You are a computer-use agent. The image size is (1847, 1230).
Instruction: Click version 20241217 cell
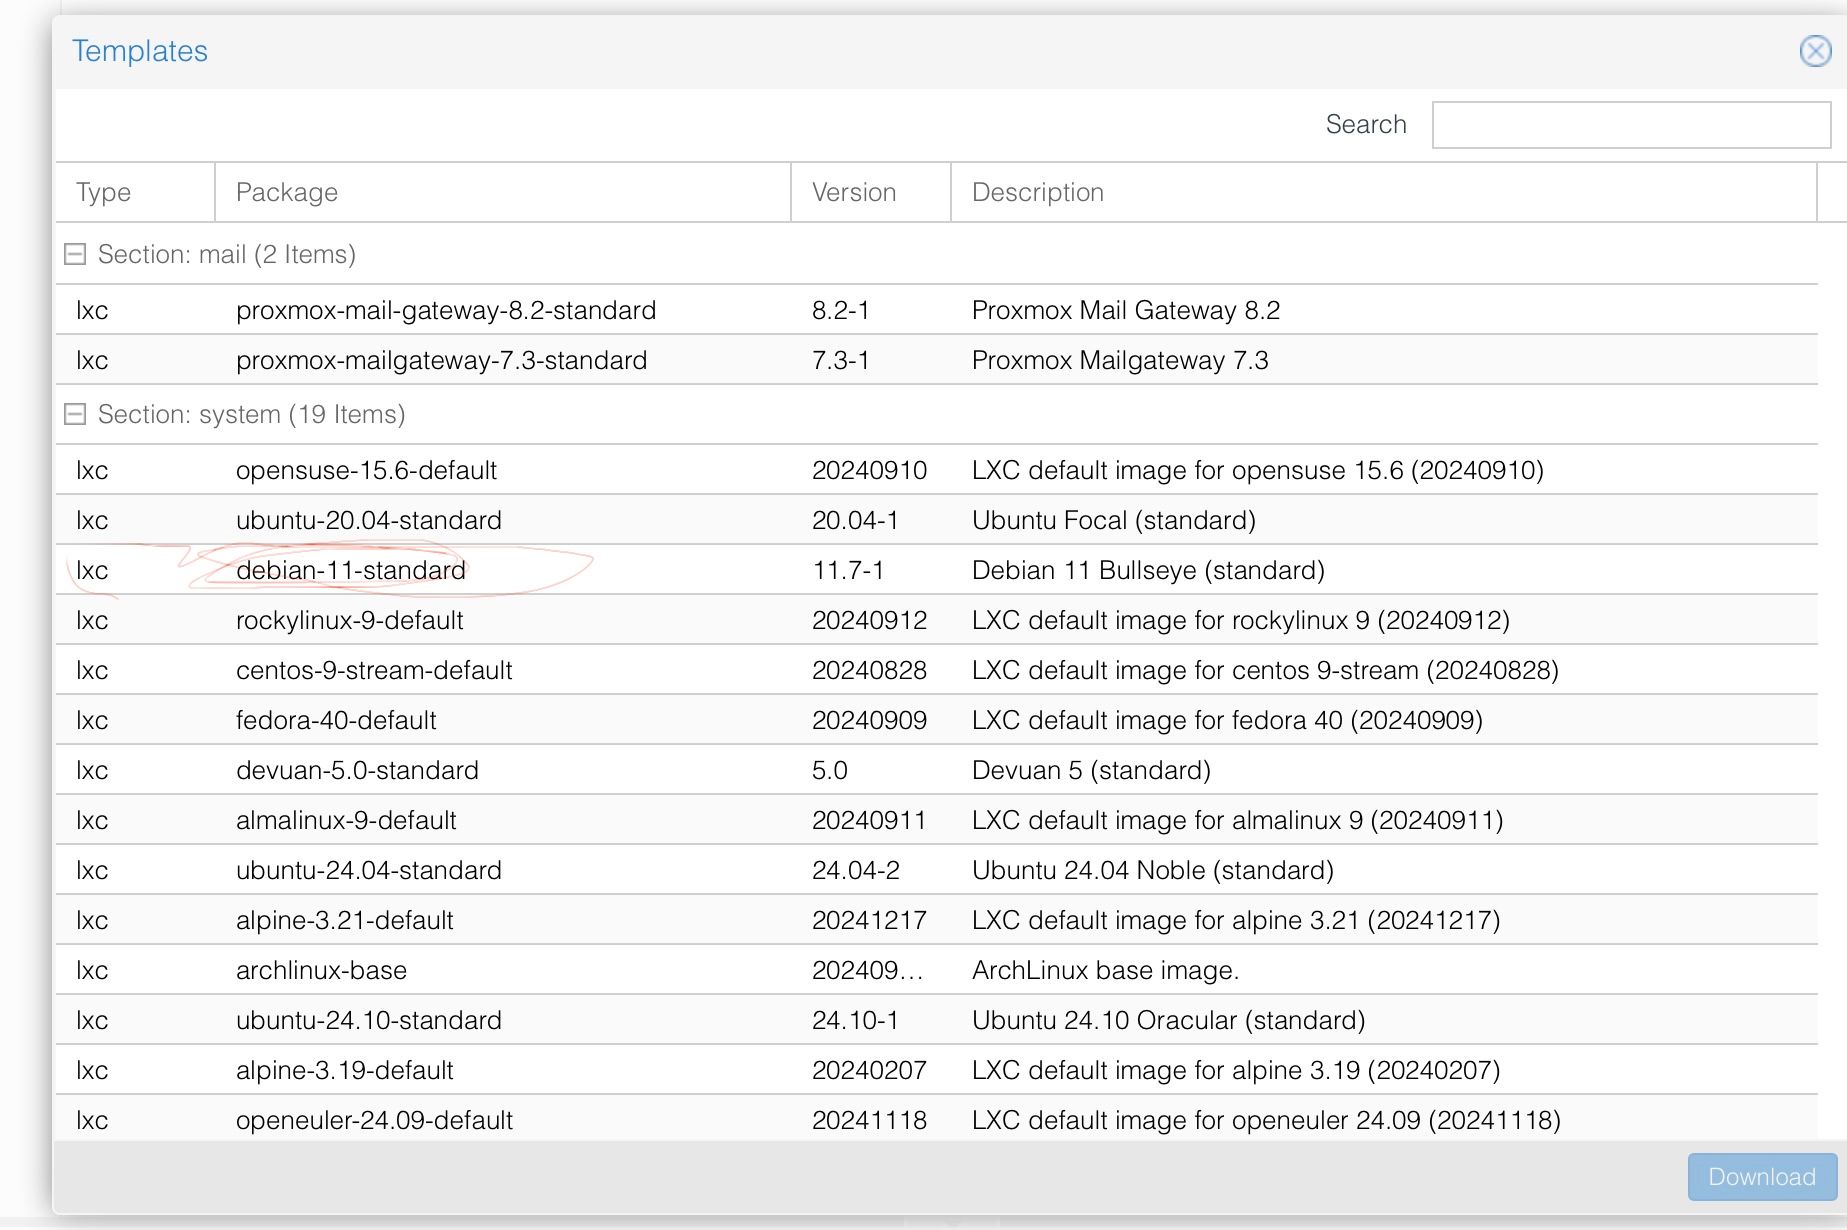tap(869, 920)
